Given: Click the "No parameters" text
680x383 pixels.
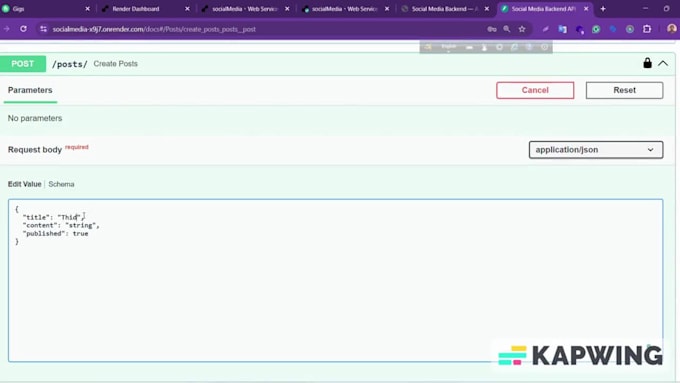Looking at the screenshot, I should tap(35, 118).
